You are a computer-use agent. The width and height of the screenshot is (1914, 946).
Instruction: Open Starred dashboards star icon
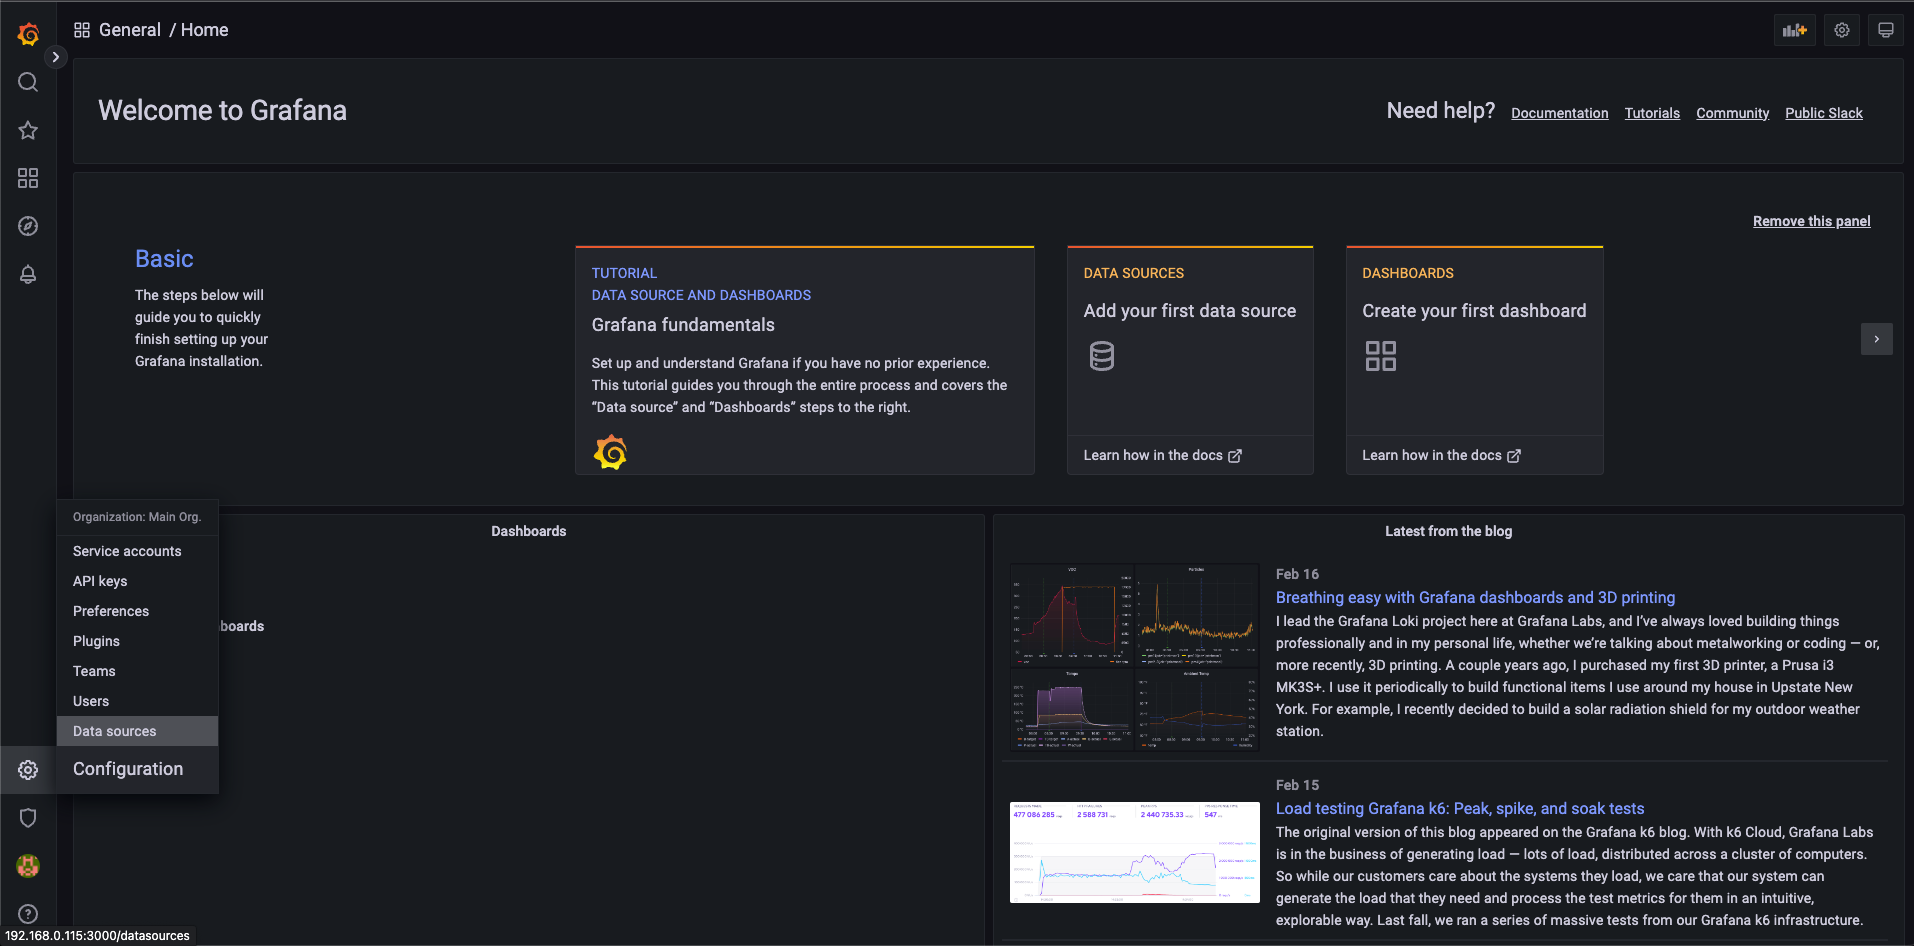pyautogui.click(x=28, y=130)
